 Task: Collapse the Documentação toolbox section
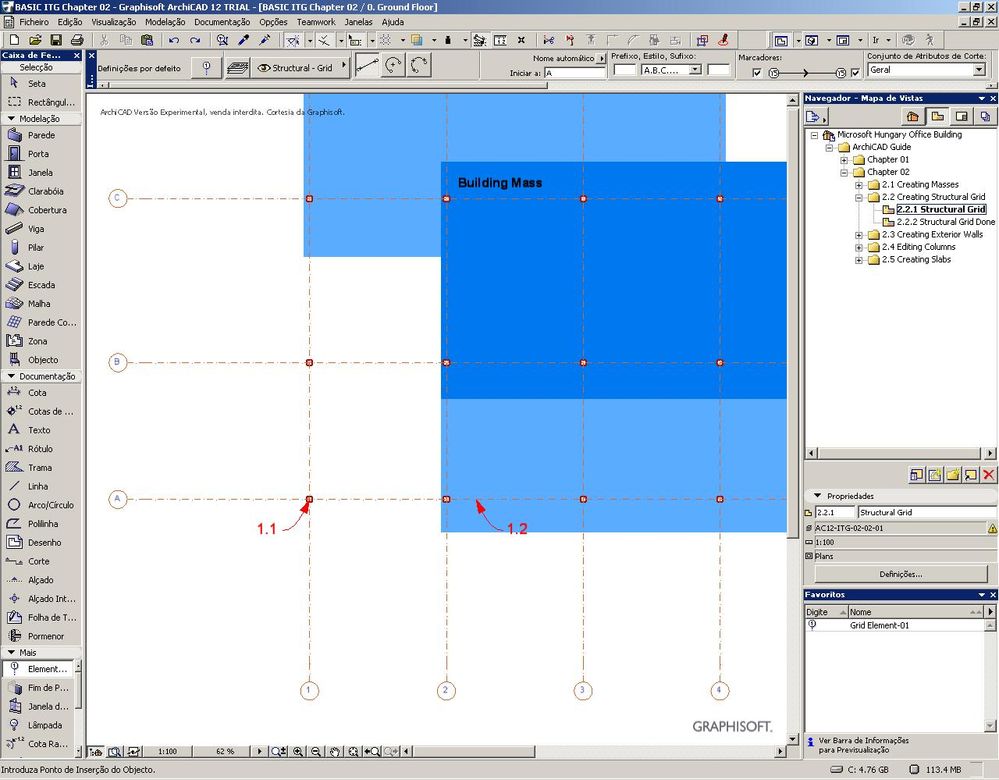[x=11, y=376]
